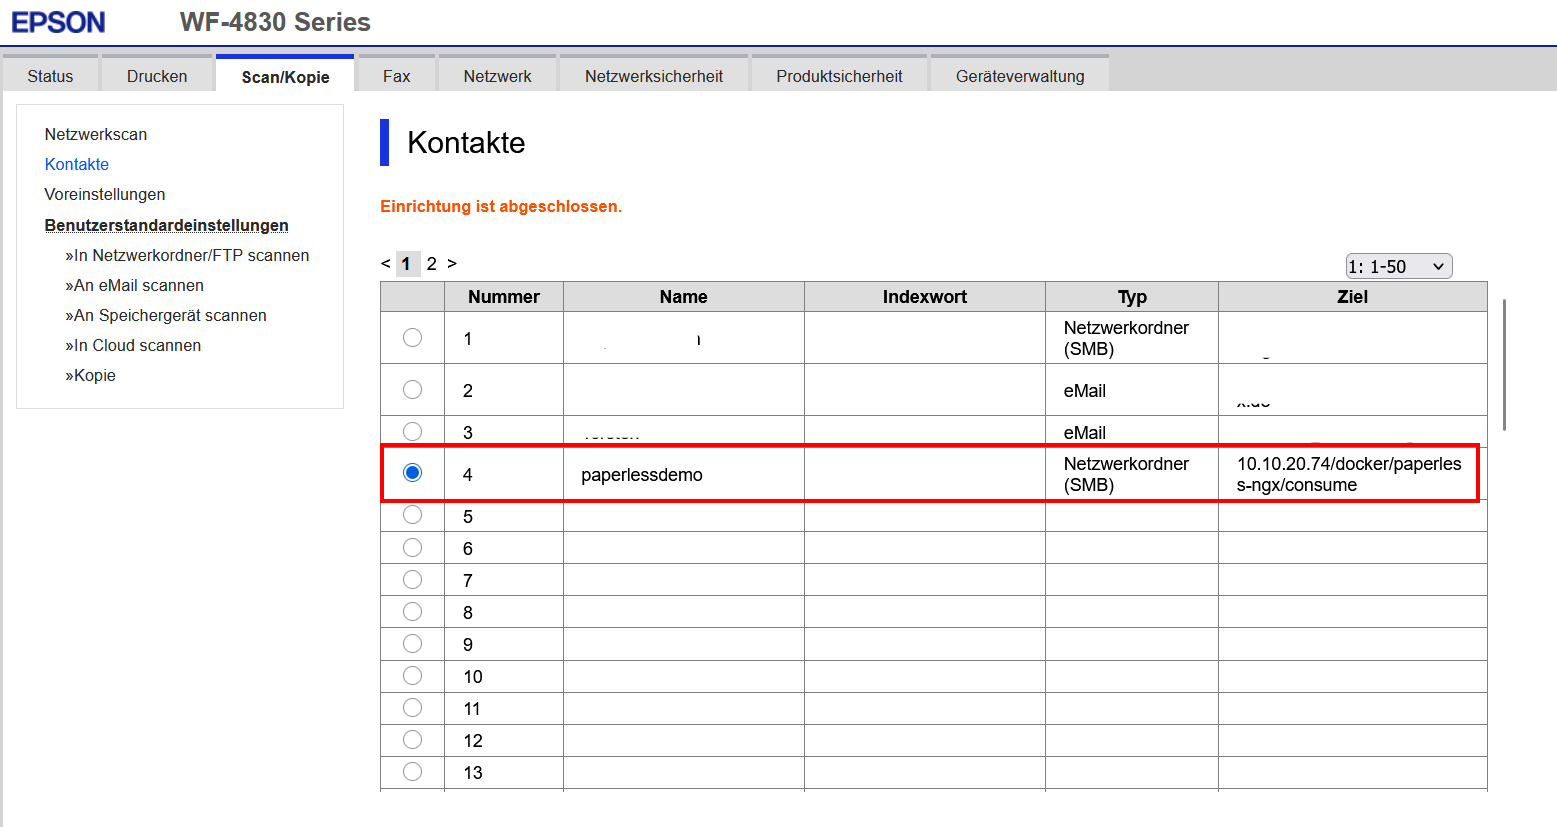Screen dimensions: 1557x827
Task: Go to page 2 of contacts
Action: [x=431, y=263]
